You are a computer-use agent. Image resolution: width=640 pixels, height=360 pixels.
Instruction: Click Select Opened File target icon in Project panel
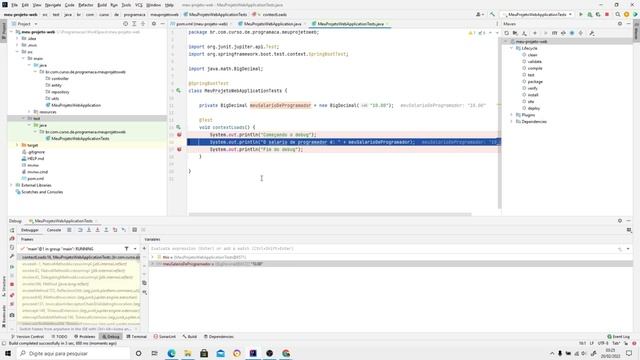click(125, 24)
